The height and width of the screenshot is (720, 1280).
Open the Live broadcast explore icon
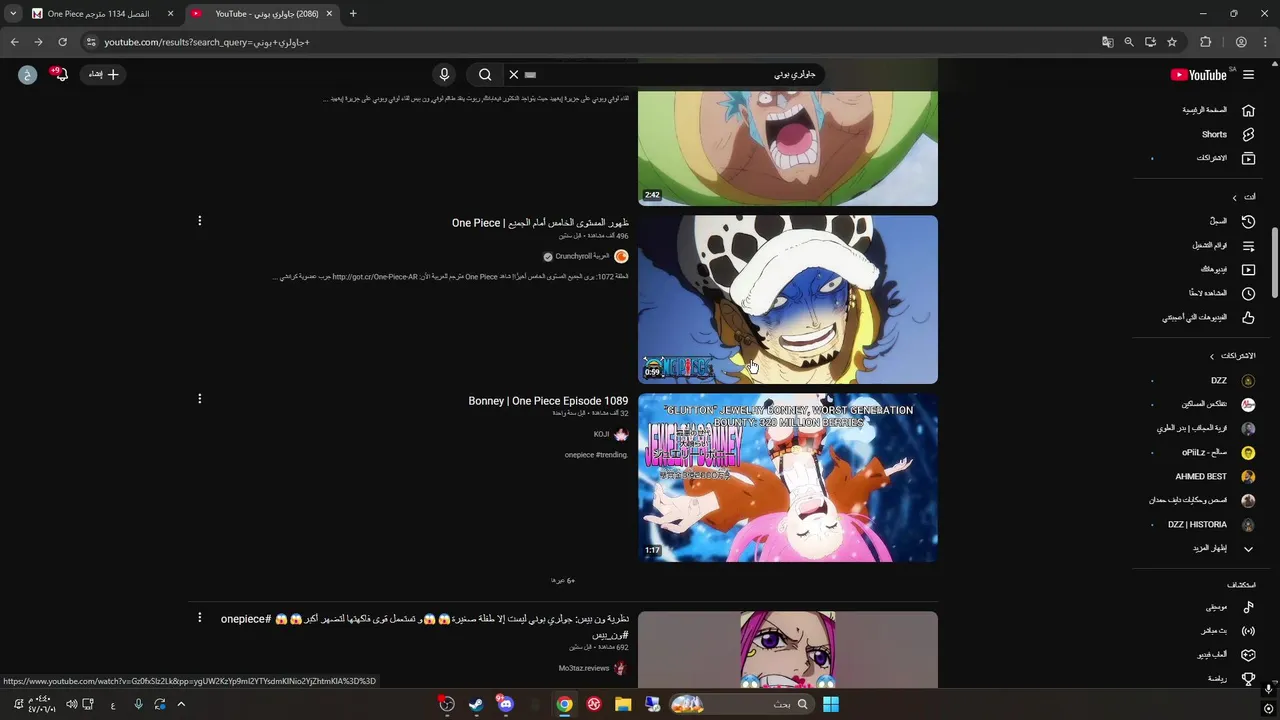tap(1248, 631)
